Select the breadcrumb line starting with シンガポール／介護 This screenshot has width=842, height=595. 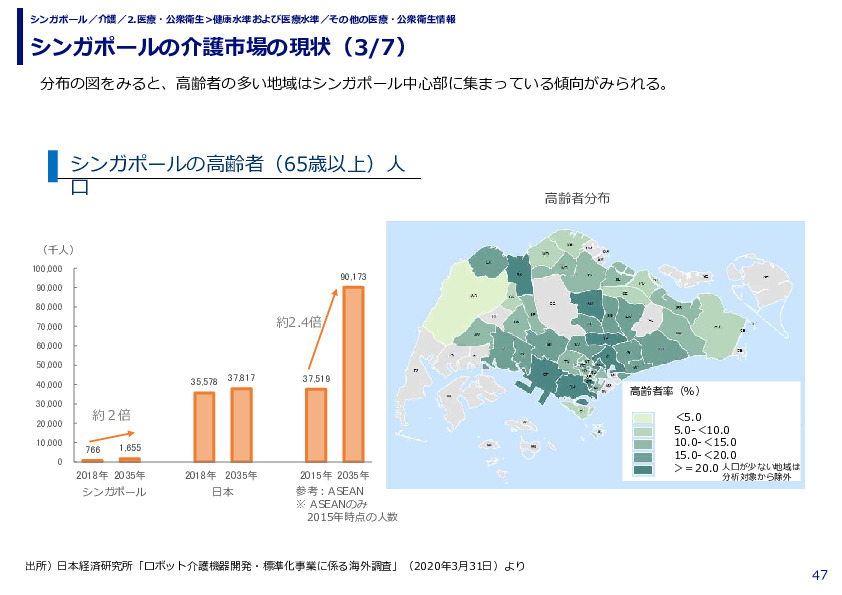coord(243,19)
